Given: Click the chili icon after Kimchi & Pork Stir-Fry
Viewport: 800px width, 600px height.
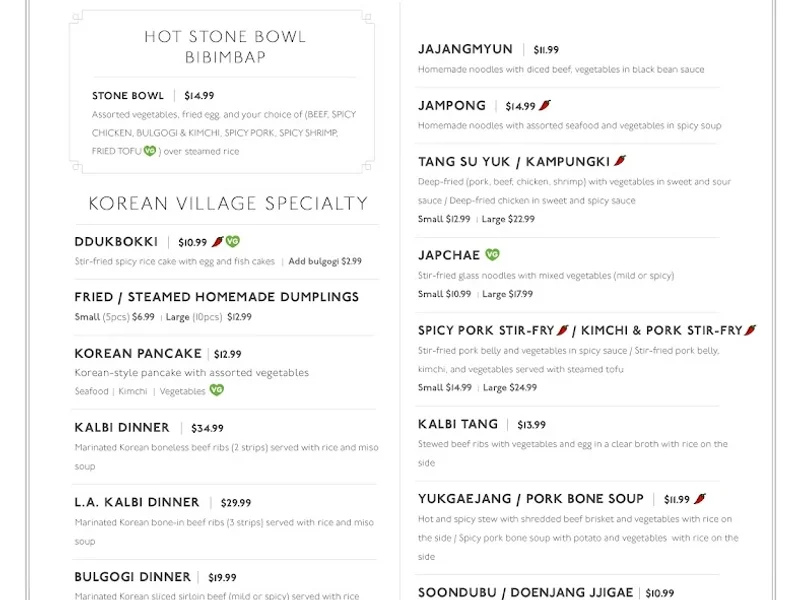Looking at the screenshot, I should (751, 330).
